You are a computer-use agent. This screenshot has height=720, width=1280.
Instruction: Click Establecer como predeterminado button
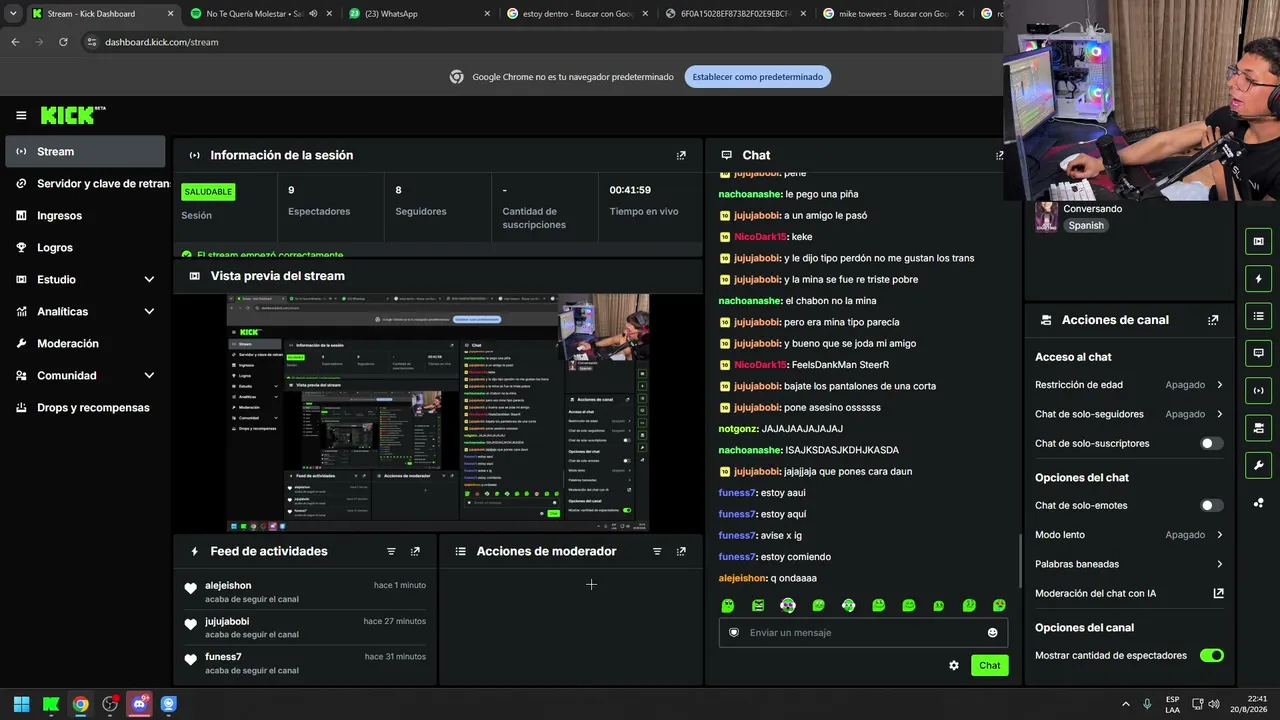click(757, 77)
